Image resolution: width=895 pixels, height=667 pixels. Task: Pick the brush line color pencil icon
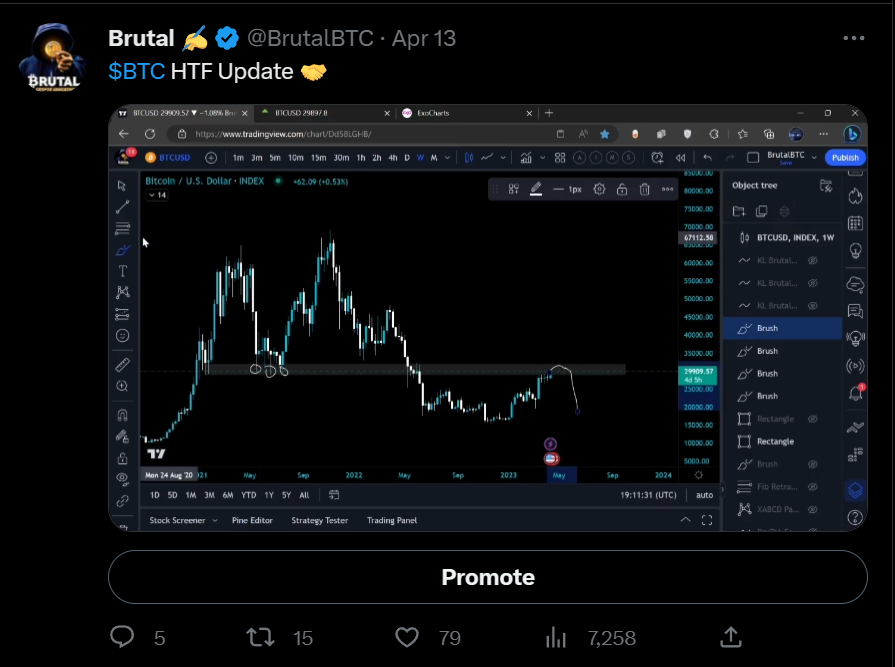point(535,189)
